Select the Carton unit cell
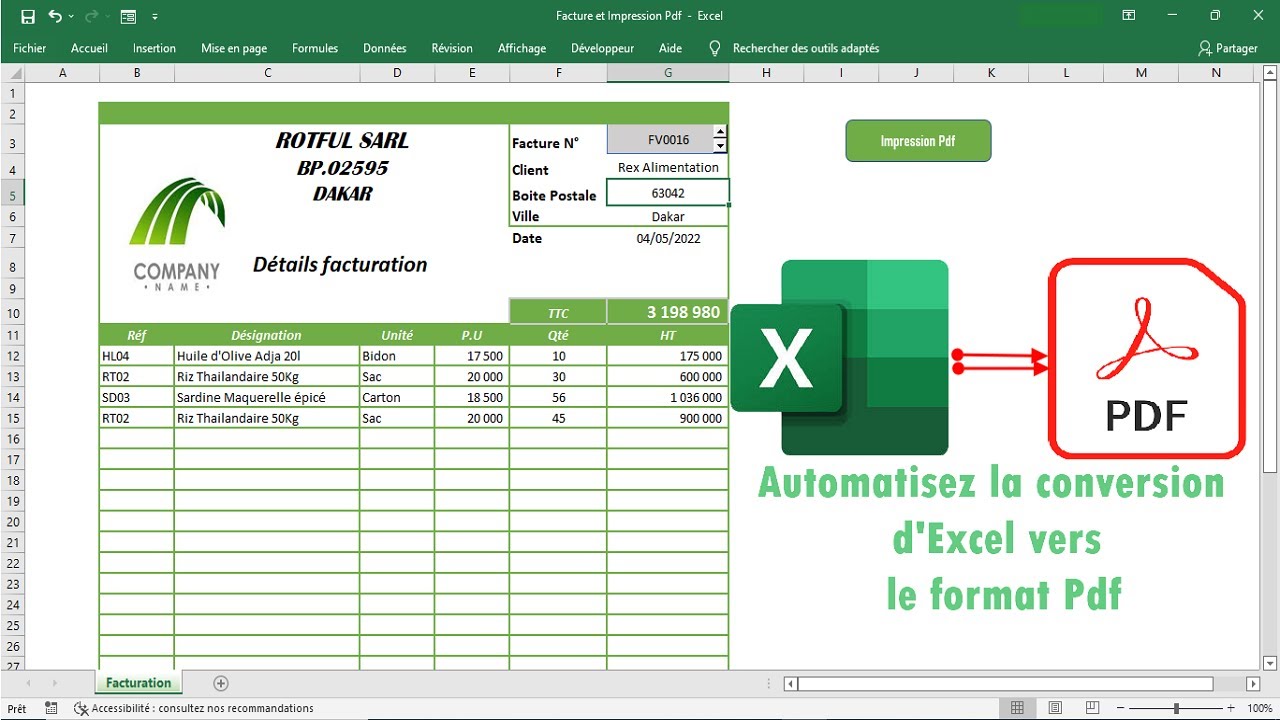1280x720 pixels. pos(397,397)
